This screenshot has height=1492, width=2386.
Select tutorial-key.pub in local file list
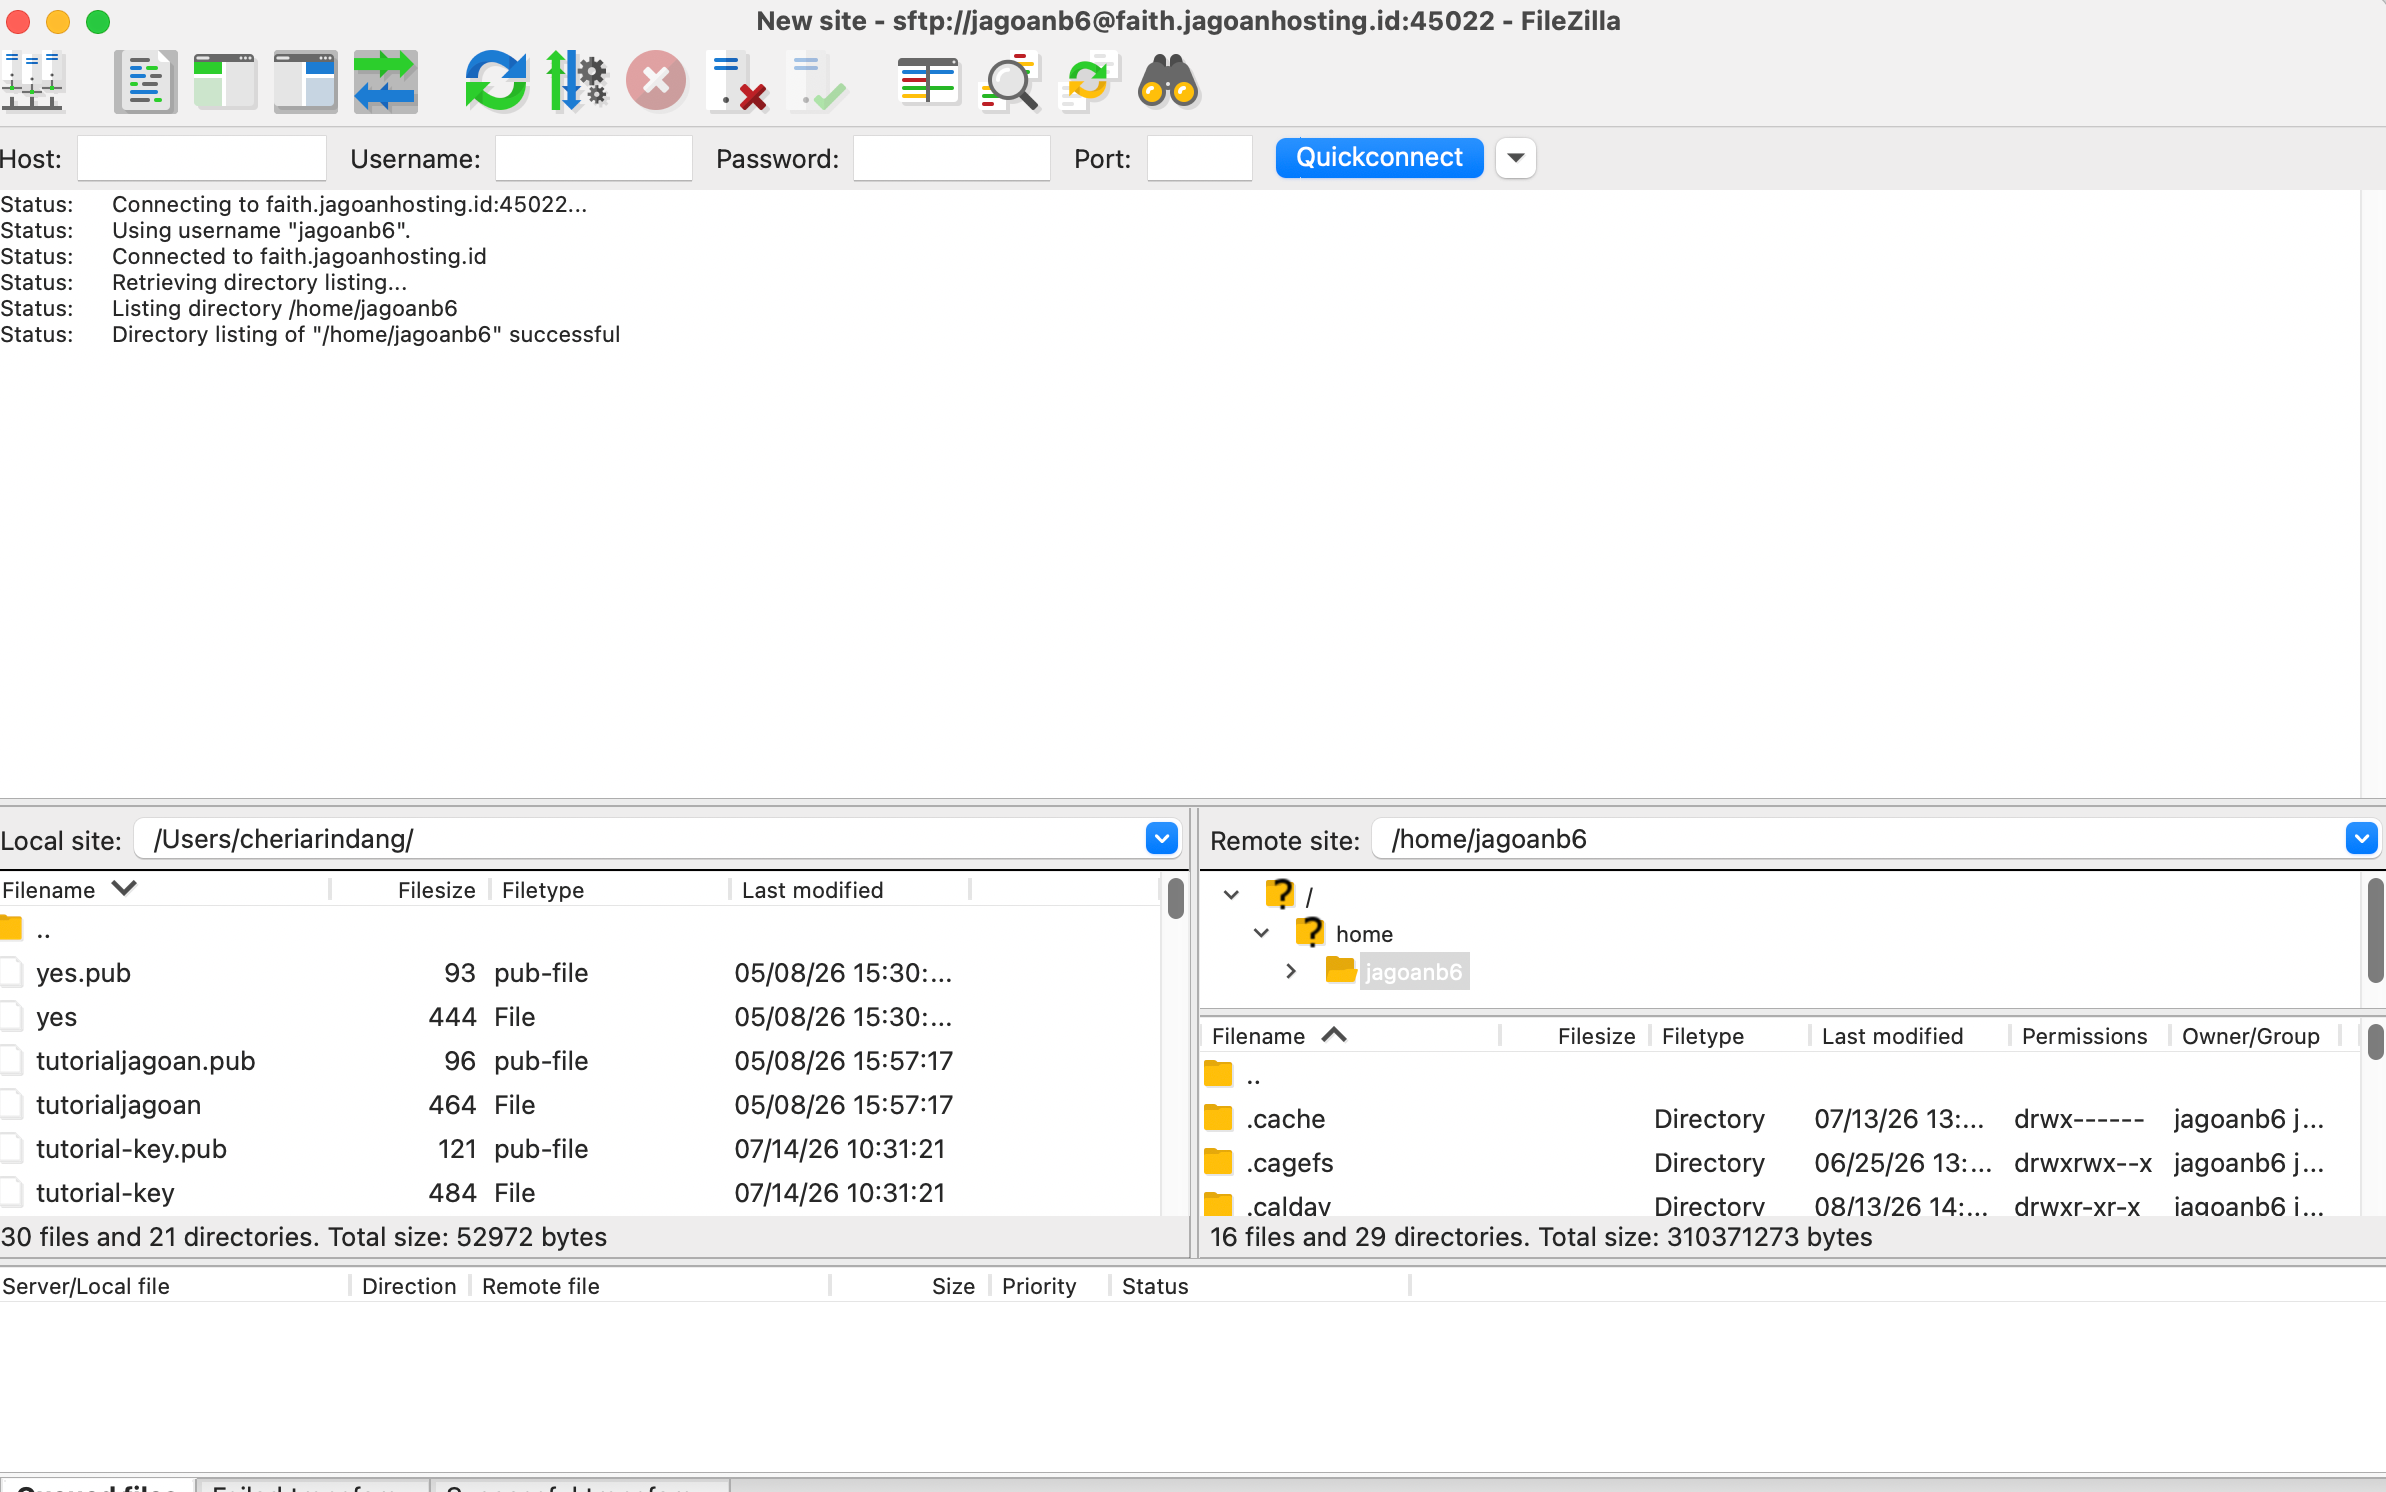[131, 1149]
